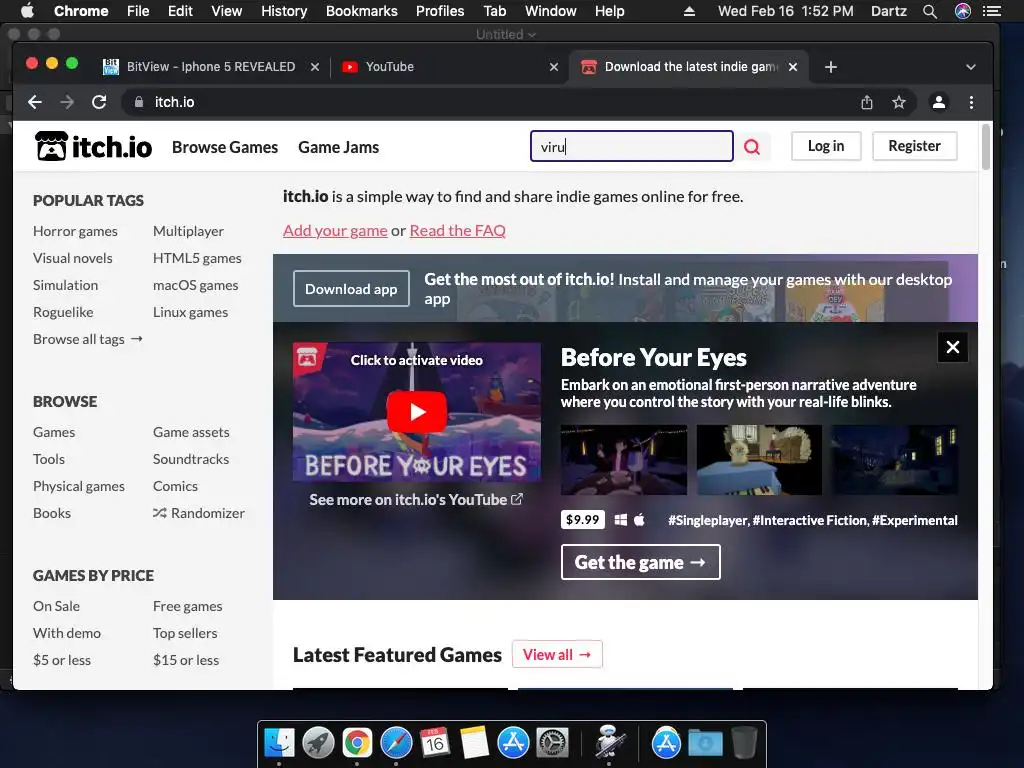Screen dimensions: 1024x768
Task: Click the itch.io search input field
Action: coord(632,146)
